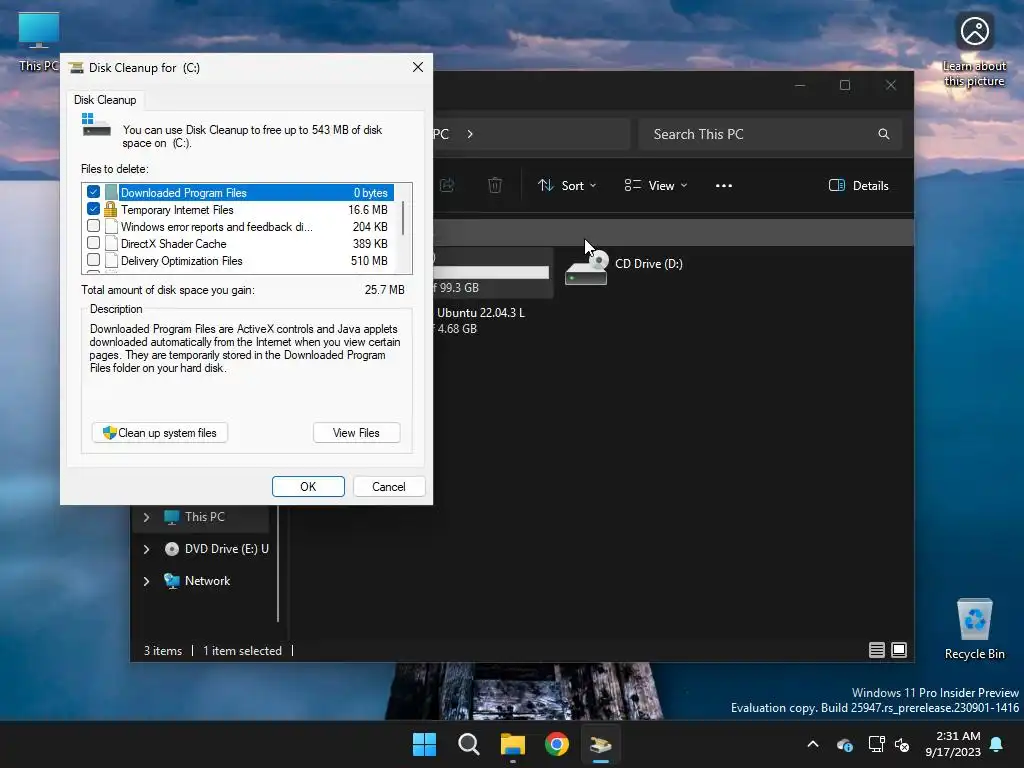
Task: Minimize the File Explorer window
Action: point(800,85)
